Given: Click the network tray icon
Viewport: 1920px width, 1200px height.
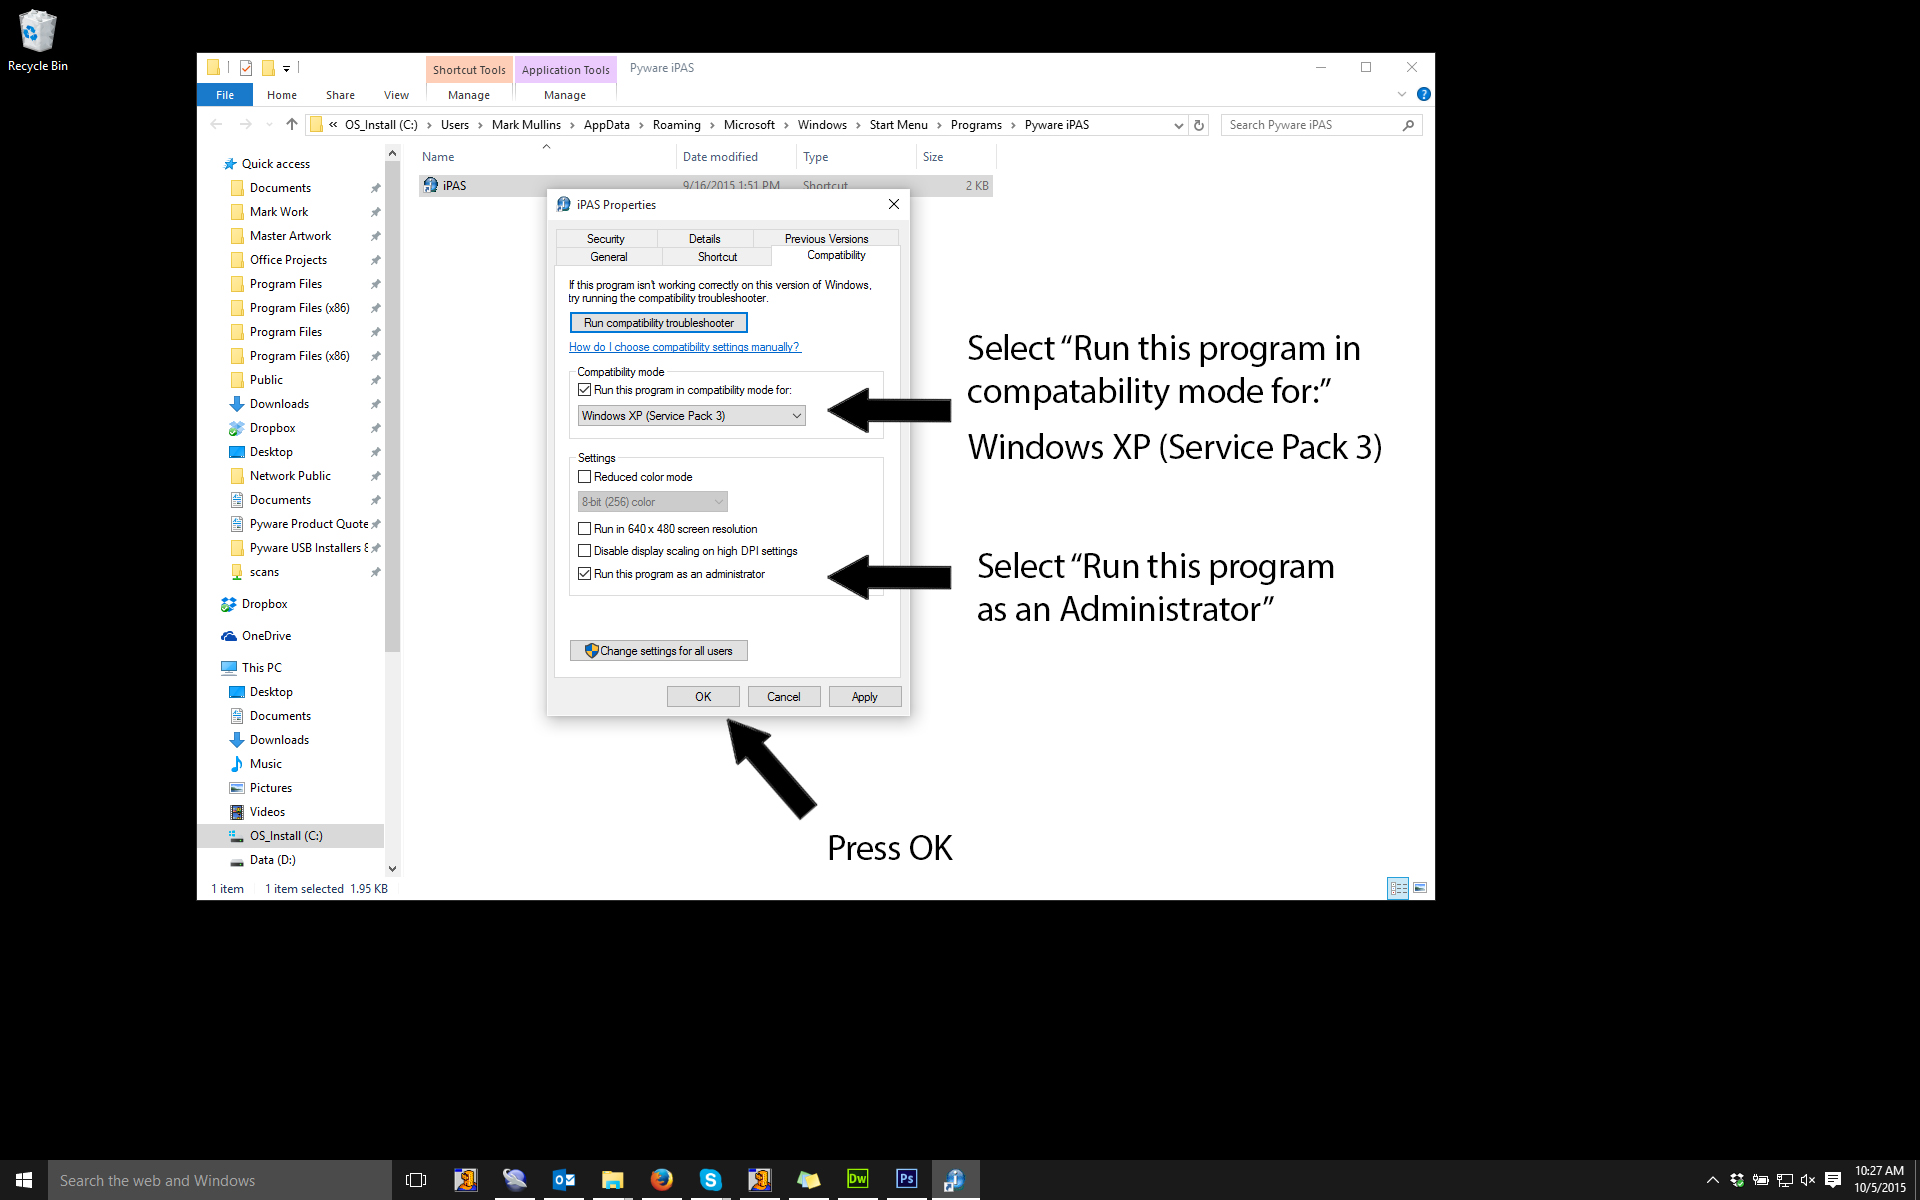Looking at the screenshot, I should (1785, 1180).
